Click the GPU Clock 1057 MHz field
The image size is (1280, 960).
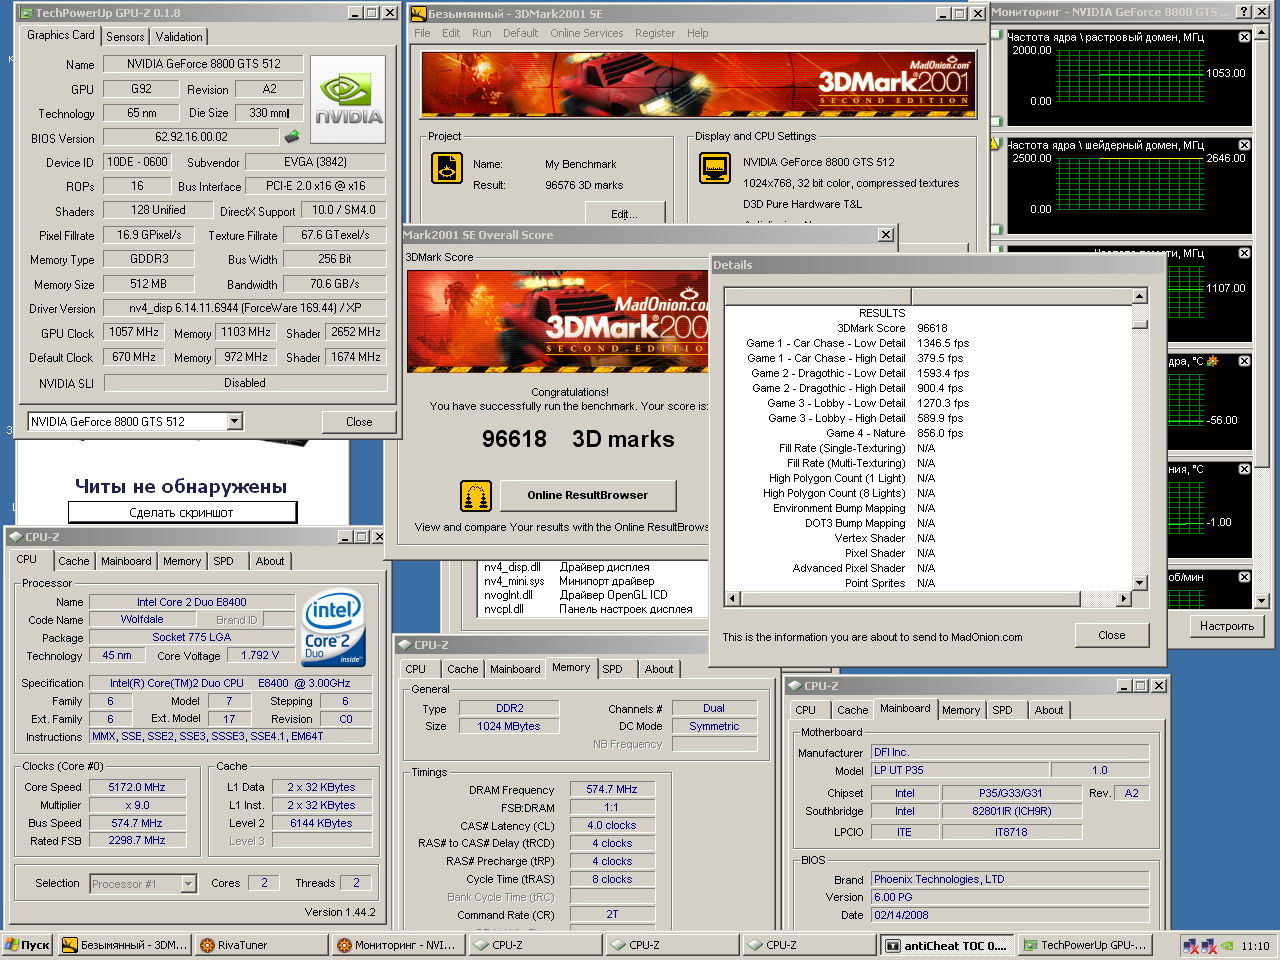[134, 332]
